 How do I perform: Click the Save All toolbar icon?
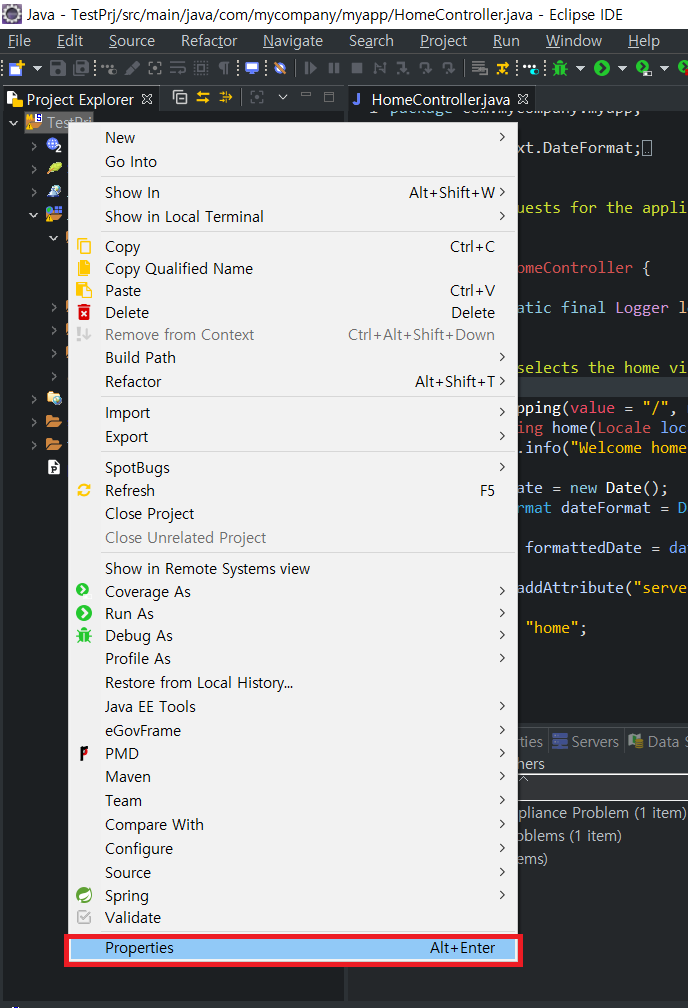coord(81,68)
